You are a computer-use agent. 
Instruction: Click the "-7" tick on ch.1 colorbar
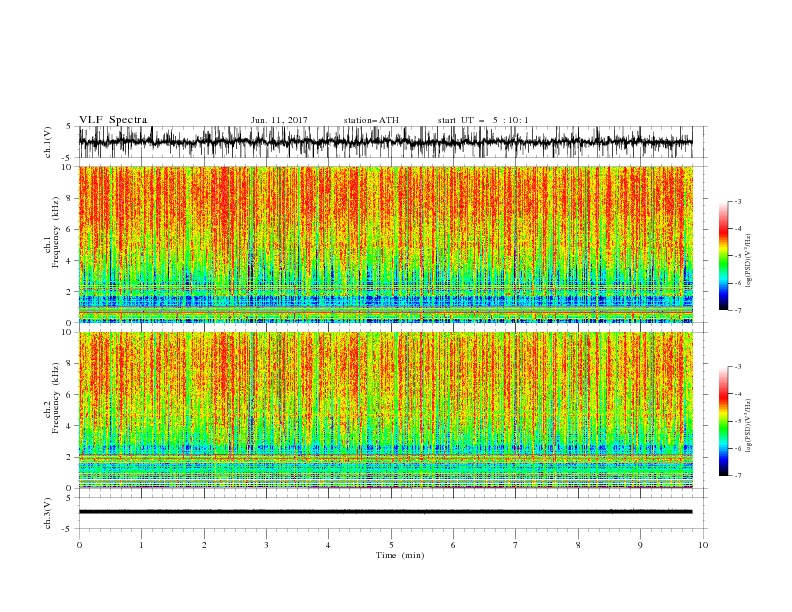(738, 310)
